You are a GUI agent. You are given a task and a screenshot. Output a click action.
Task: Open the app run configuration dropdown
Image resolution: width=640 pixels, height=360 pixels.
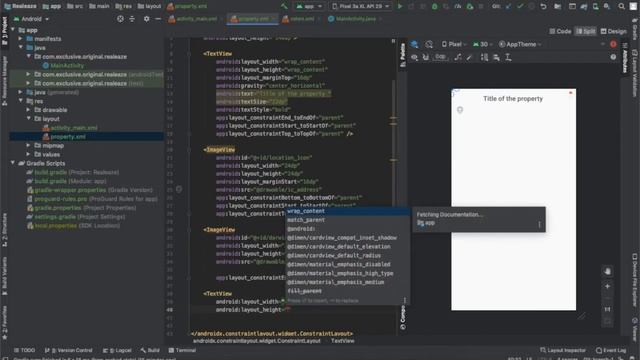pyautogui.click(x=309, y=6)
